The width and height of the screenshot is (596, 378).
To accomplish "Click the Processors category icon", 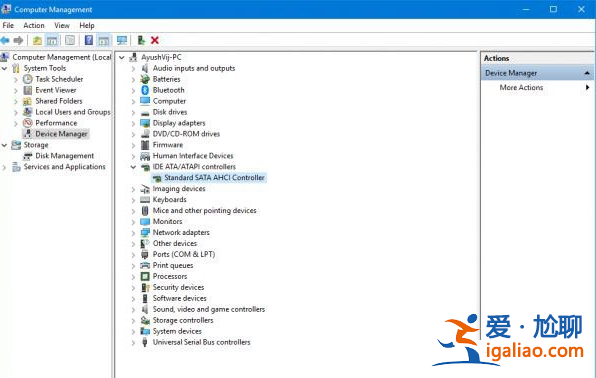I will [145, 276].
